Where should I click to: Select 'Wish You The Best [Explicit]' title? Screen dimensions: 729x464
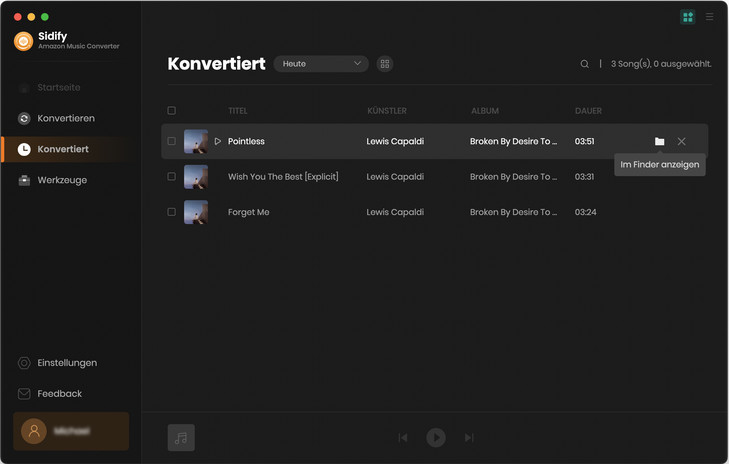283,177
